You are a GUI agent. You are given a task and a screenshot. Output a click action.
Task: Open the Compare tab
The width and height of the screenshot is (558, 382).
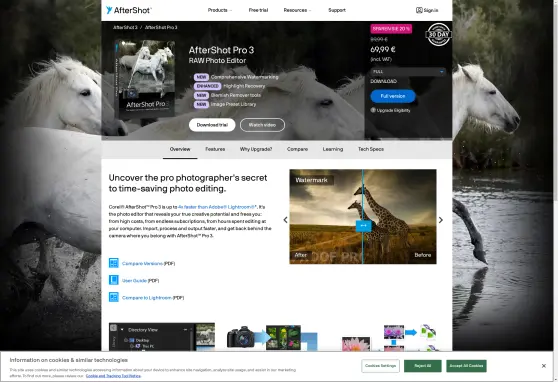point(297,149)
